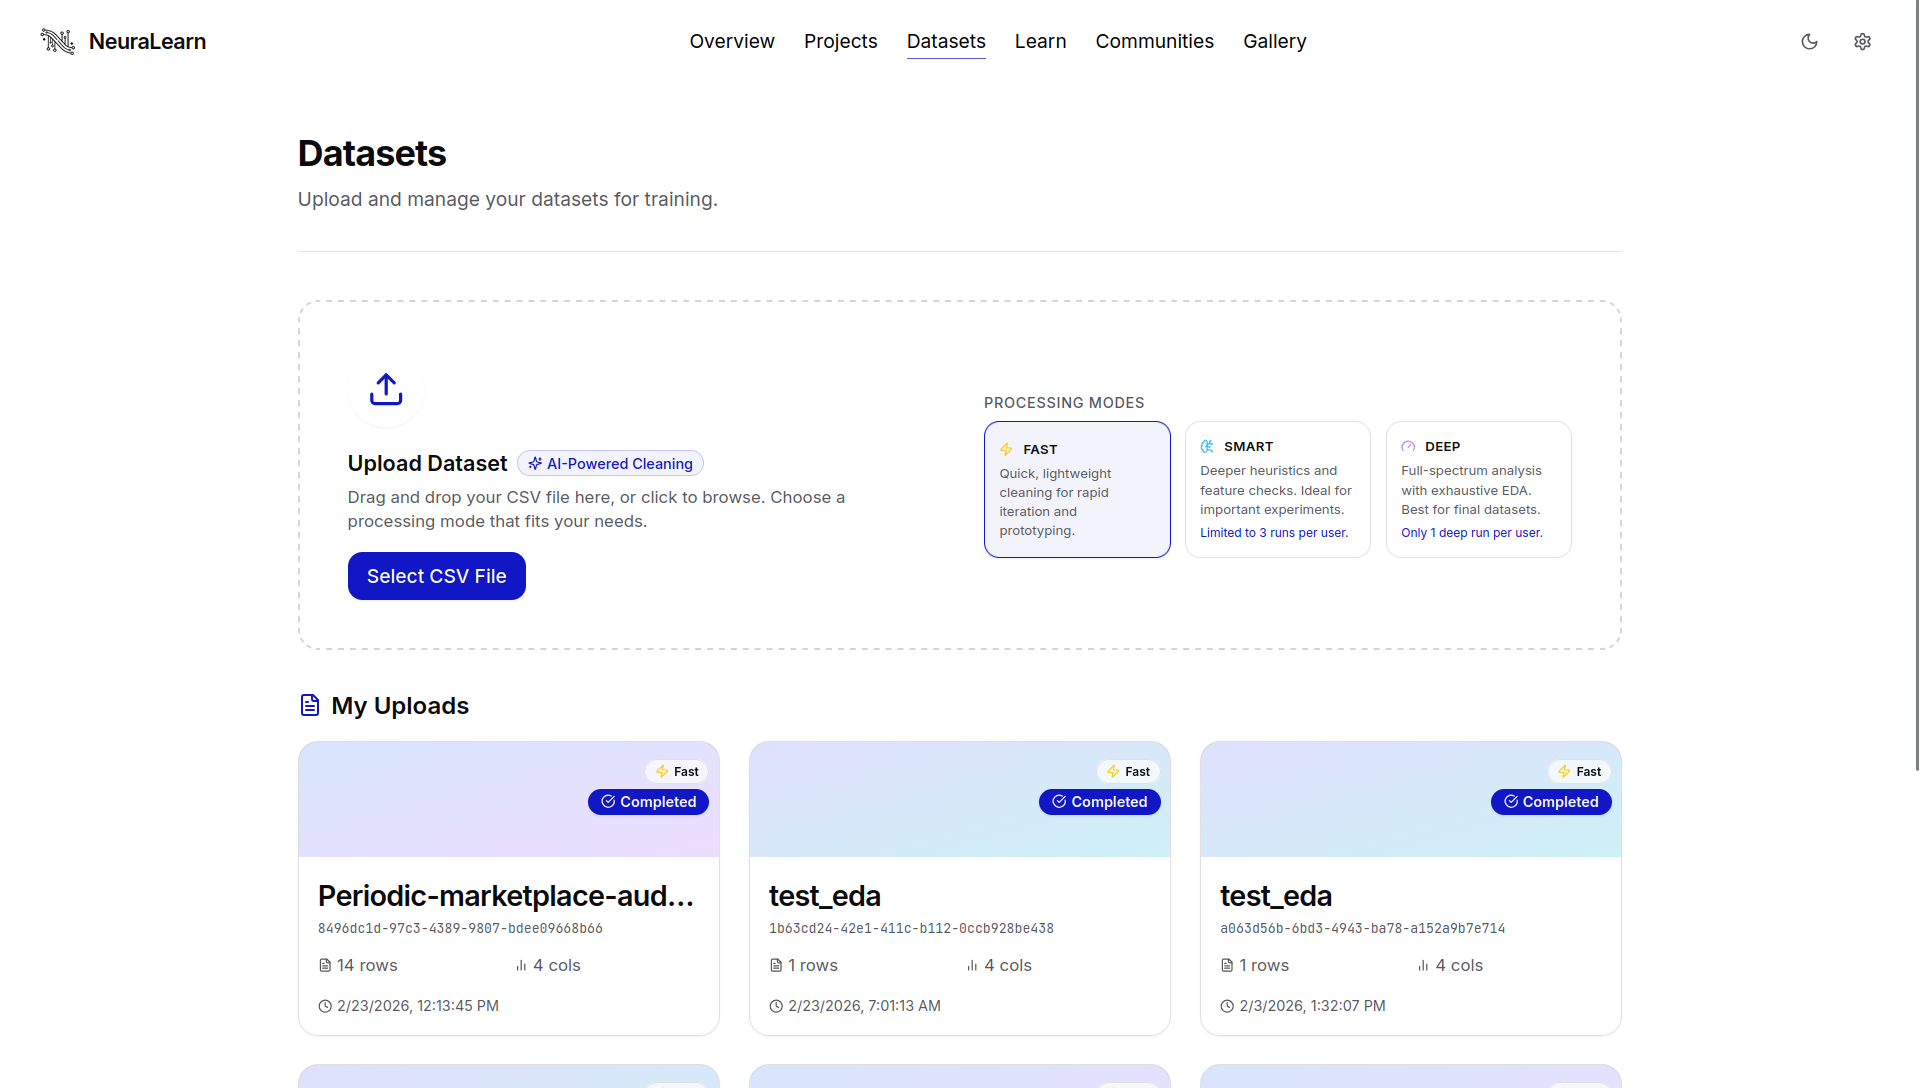This screenshot has width=1920, height=1088.
Task: Click the gauge icon in the DEEP mode card
Action: (x=1408, y=446)
